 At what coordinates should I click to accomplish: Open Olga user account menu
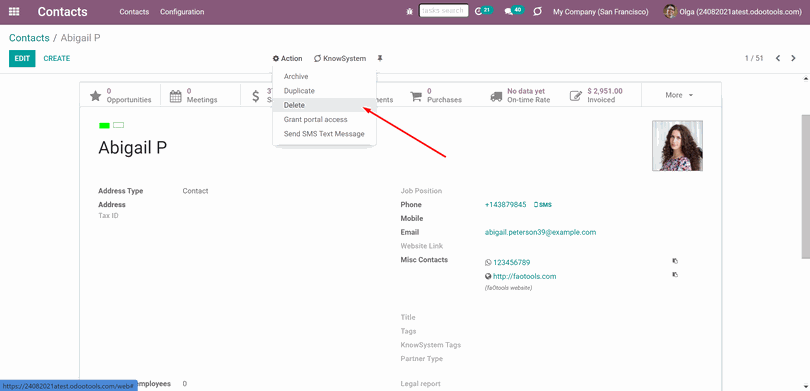tap(733, 11)
